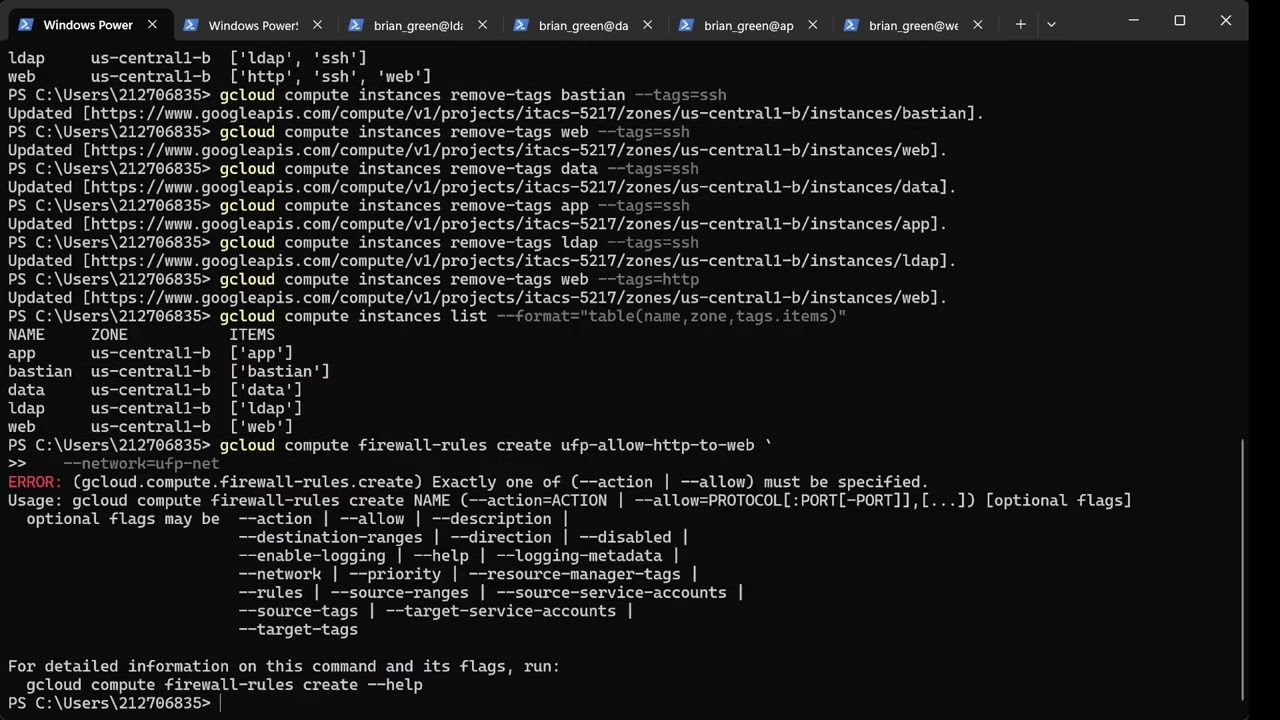Viewport: 1280px width, 720px height.
Task: Switch to the brian_green@we tab
Action: (913, 25)
